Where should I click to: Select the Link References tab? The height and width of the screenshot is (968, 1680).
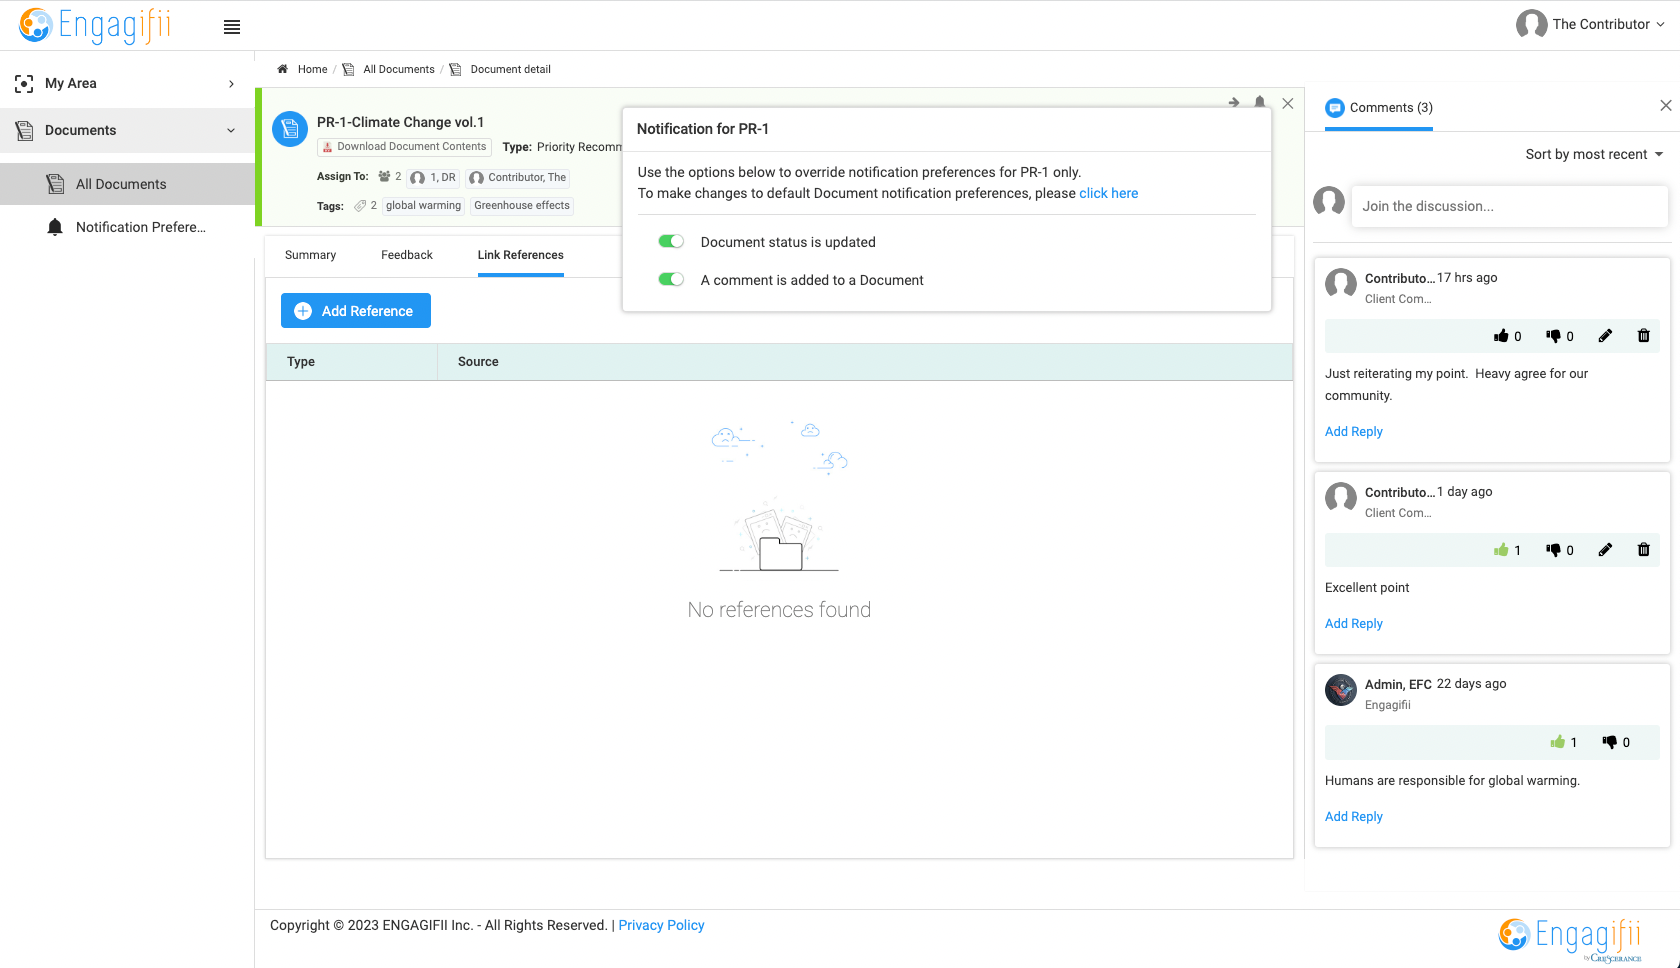click(x=521, y=255)
